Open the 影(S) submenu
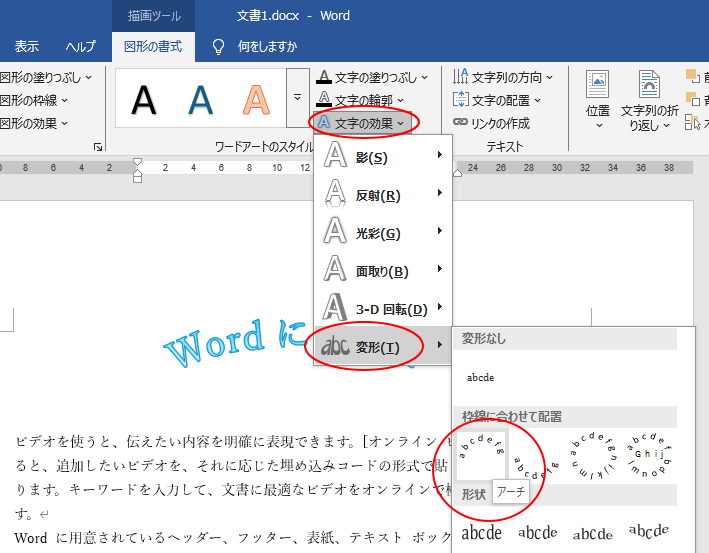709x553 pixels. point(383,156)
